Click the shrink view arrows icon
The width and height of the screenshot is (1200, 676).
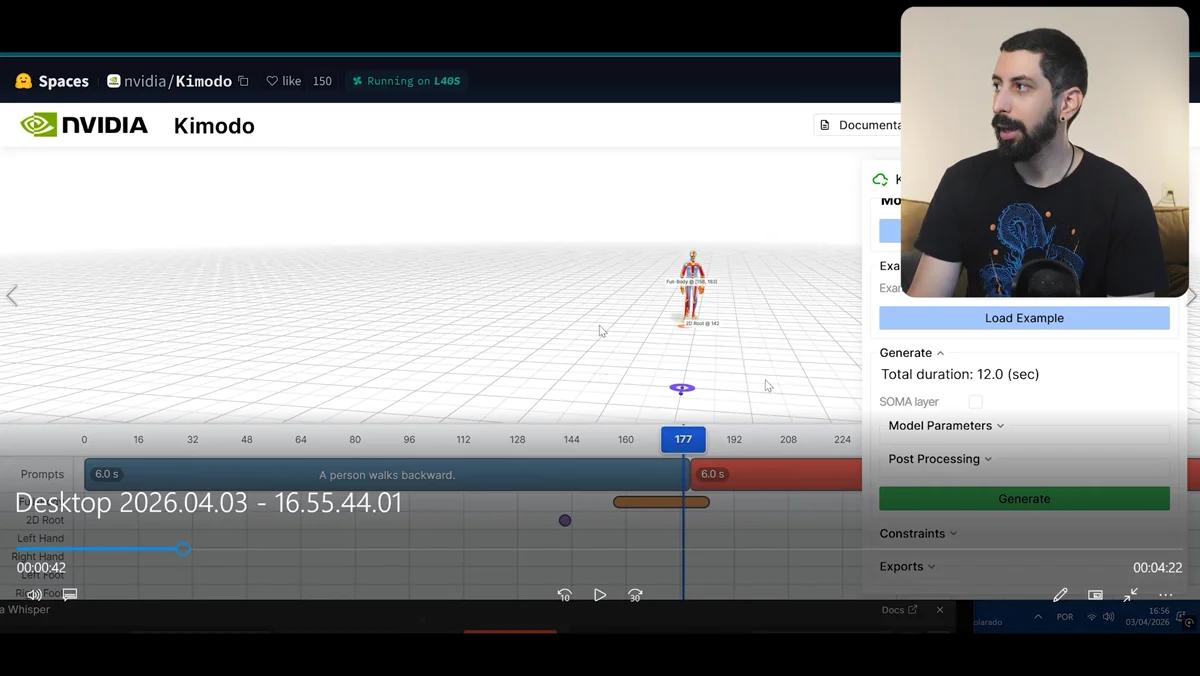click(1130, 594)
